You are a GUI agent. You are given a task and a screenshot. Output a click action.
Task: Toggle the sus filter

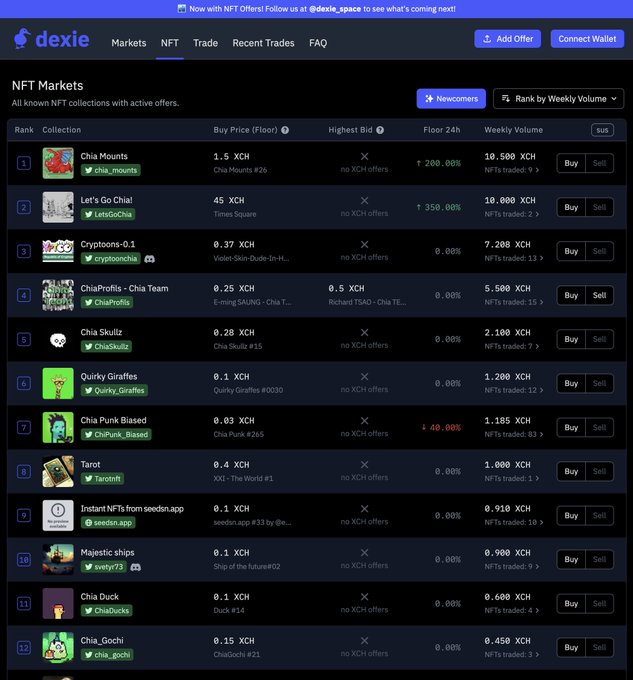point(602,130)
